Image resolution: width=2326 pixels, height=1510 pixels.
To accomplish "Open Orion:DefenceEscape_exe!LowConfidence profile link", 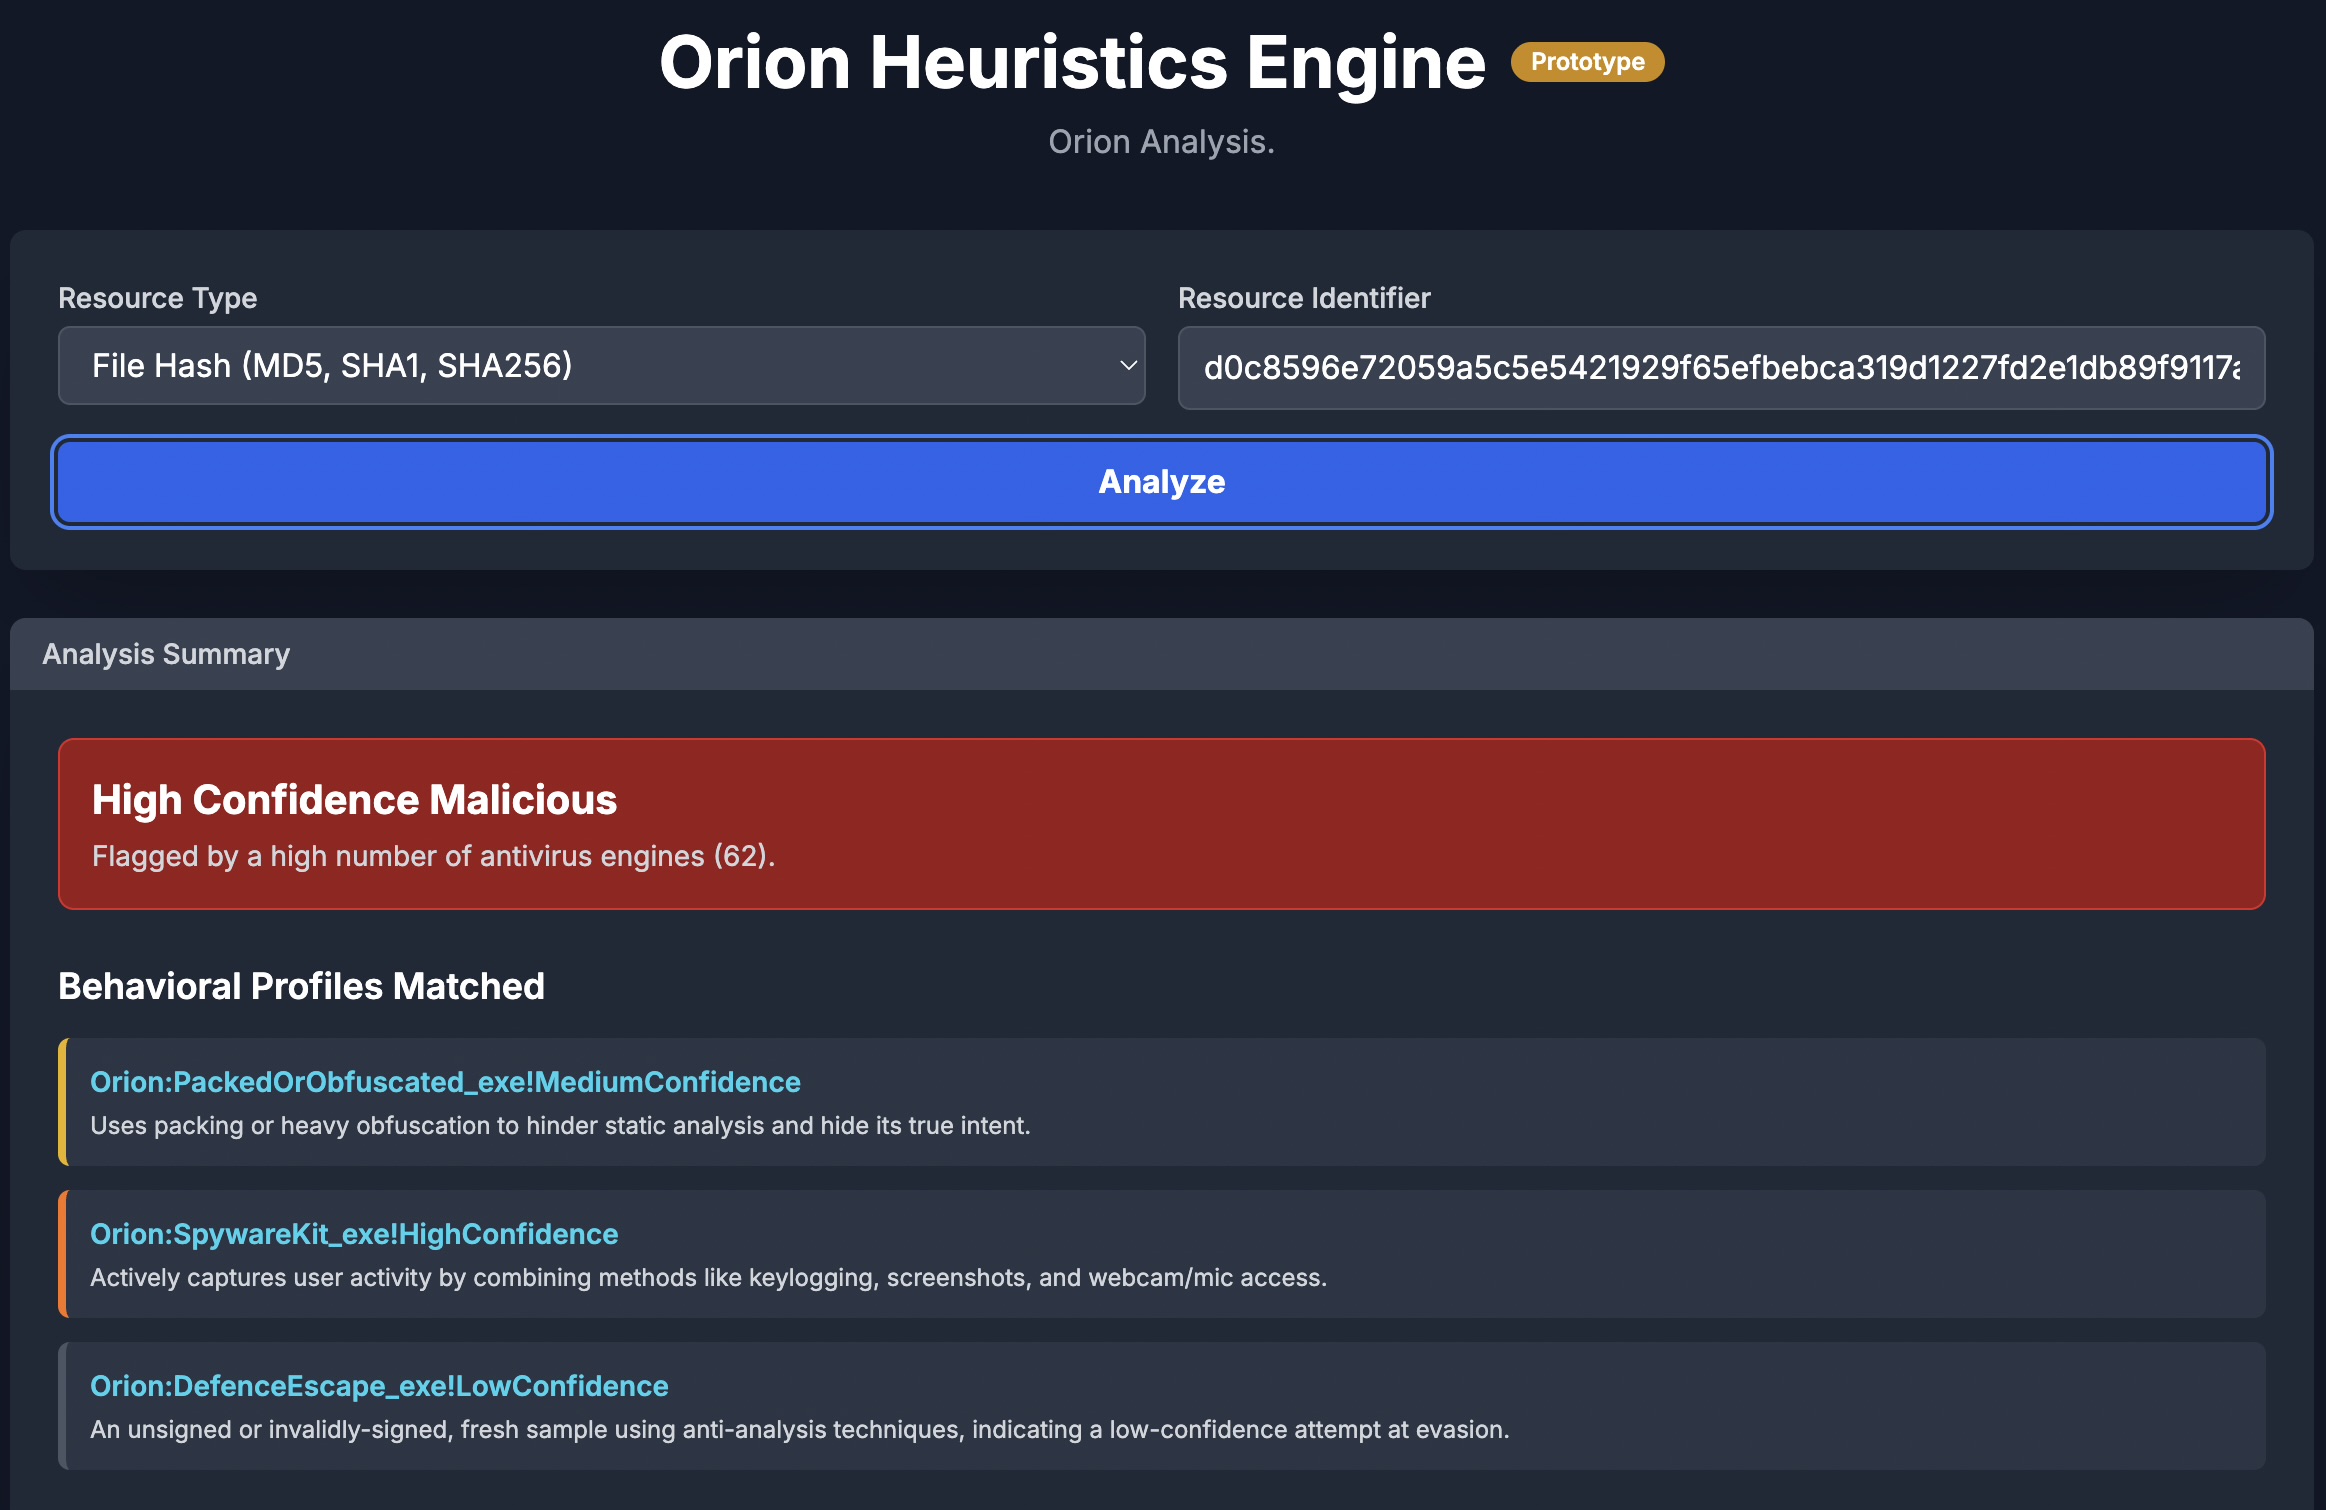I will pyautogui.click(x=379, y=1386).
